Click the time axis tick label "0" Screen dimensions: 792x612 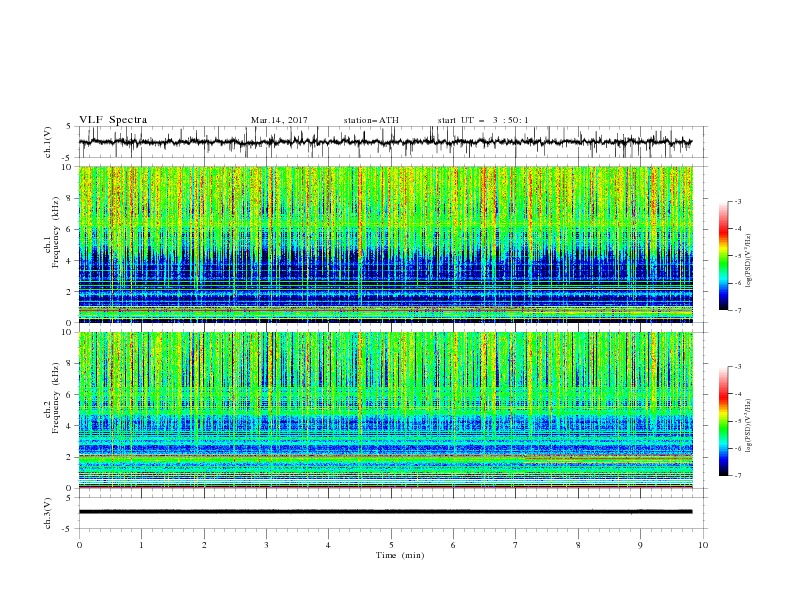coord(79,545)
